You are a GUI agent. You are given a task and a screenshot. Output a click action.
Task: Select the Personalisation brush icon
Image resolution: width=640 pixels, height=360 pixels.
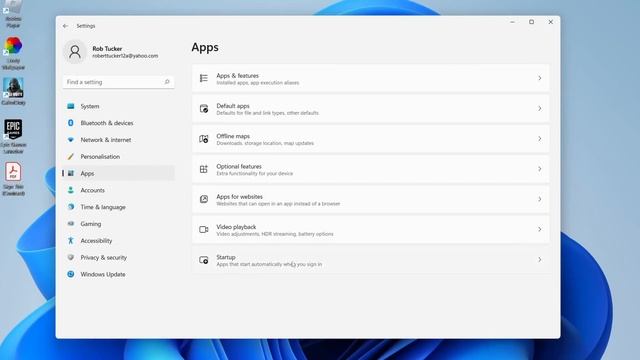(71, 156)
